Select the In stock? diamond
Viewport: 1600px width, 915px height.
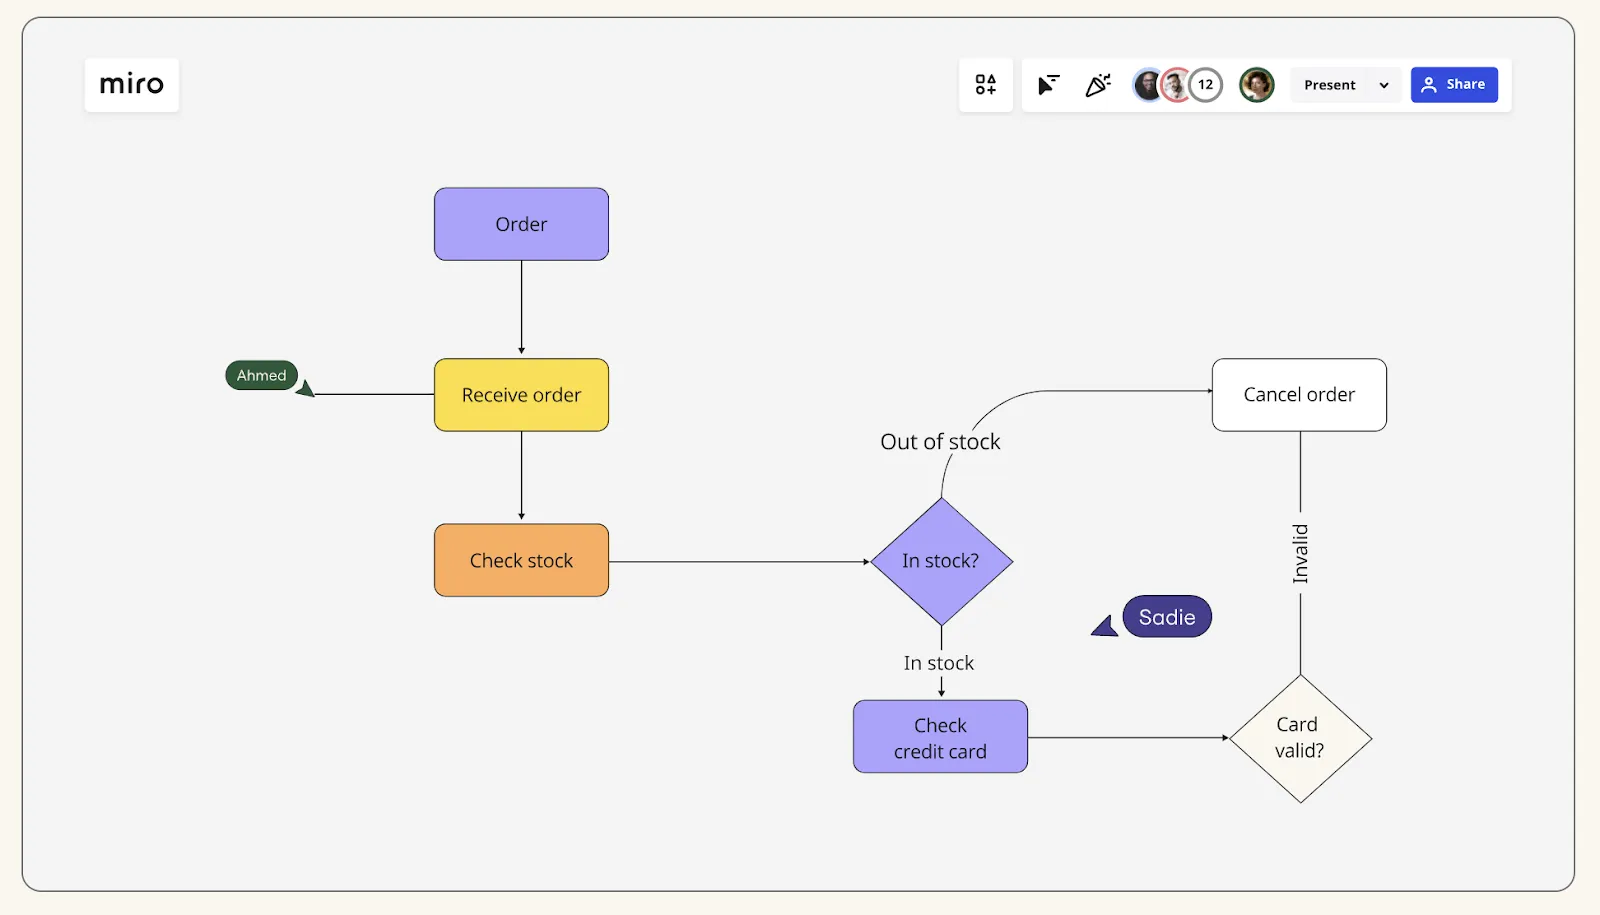tap(941, 561)
